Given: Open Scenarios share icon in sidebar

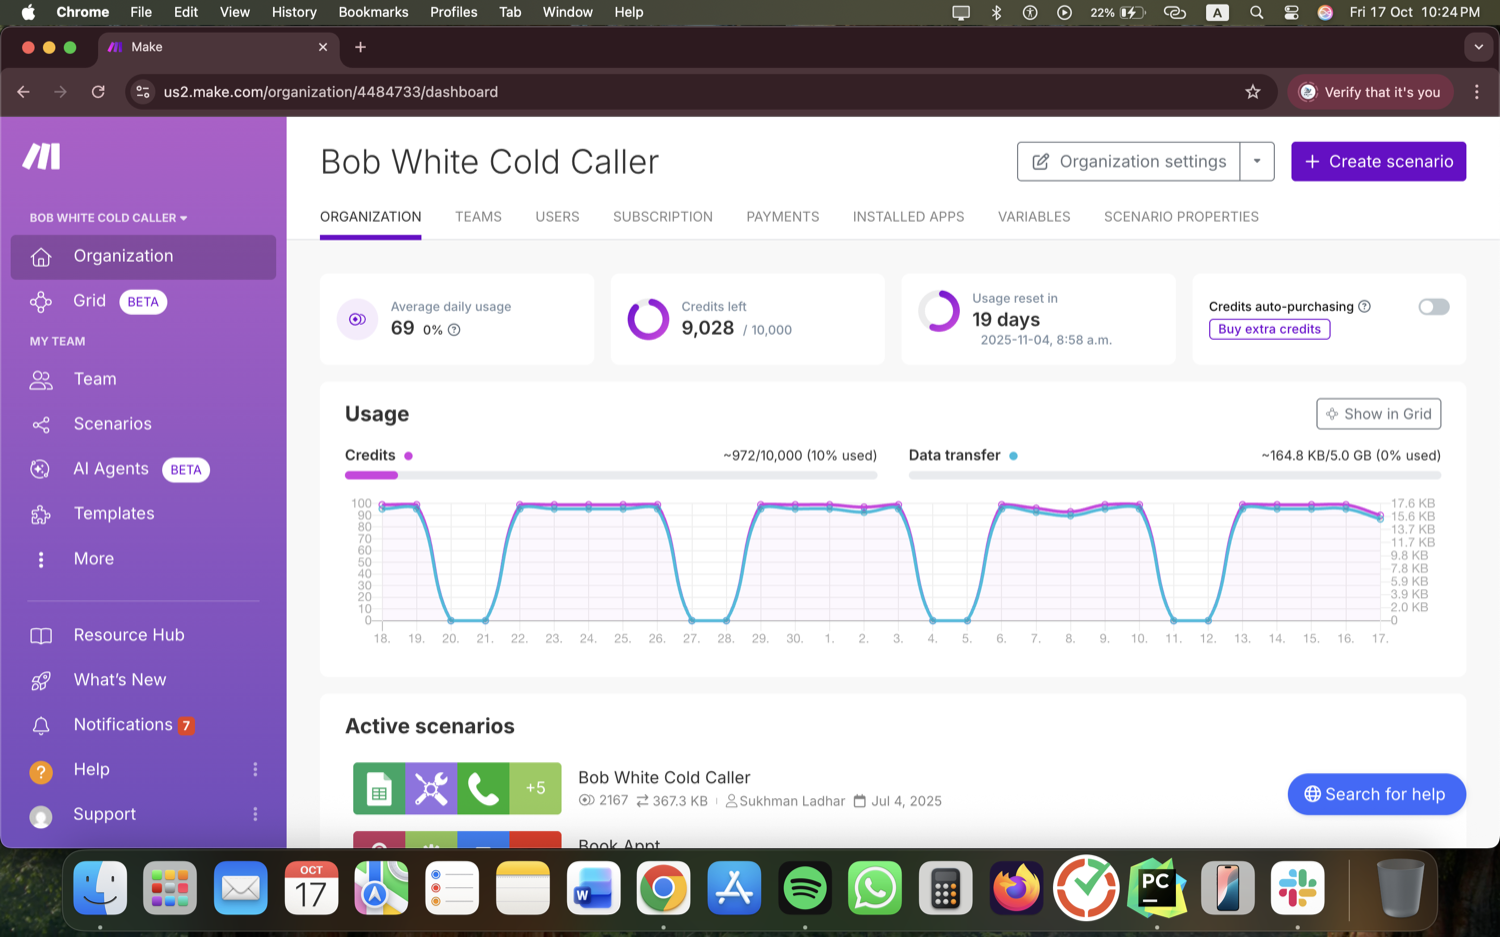Looking at the screenshot, I should pos(41,425).
